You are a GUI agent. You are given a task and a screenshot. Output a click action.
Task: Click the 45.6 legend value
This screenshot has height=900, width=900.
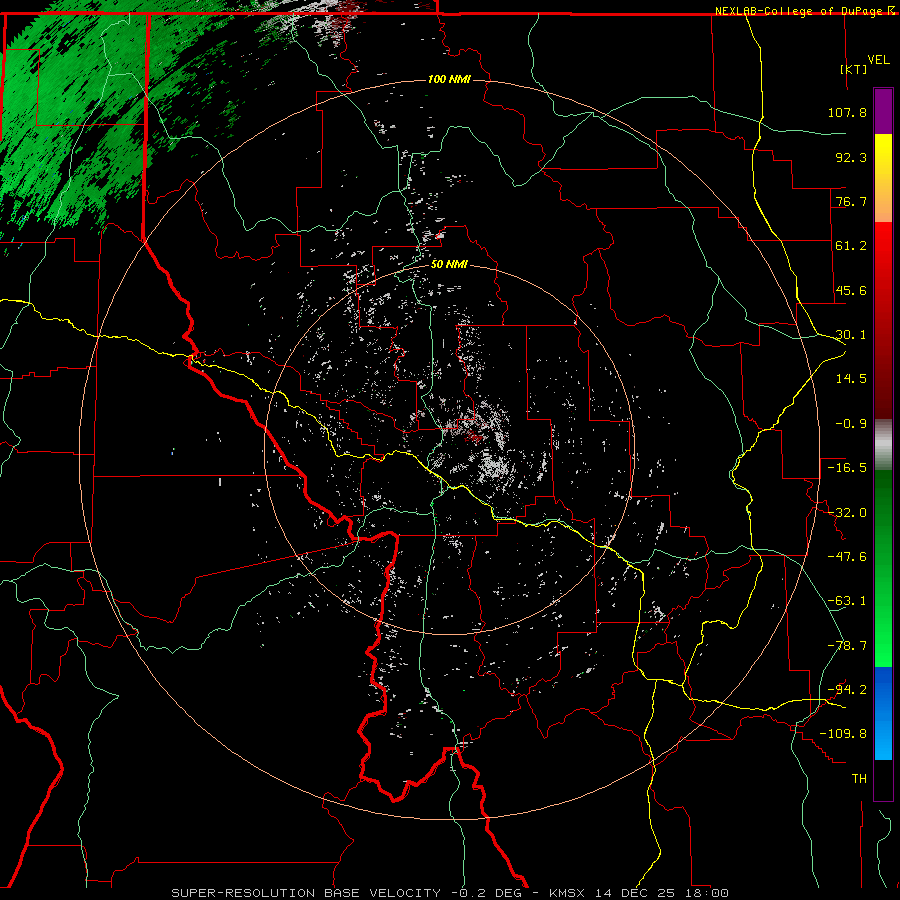tap(851, 290)
